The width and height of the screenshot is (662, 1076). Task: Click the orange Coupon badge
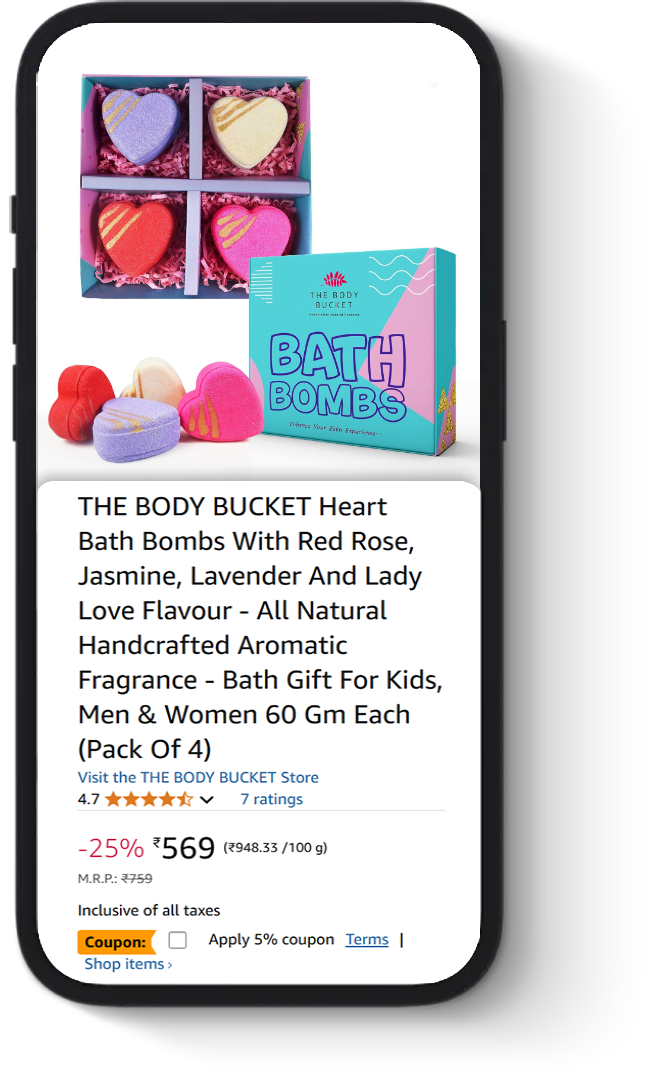116,942
